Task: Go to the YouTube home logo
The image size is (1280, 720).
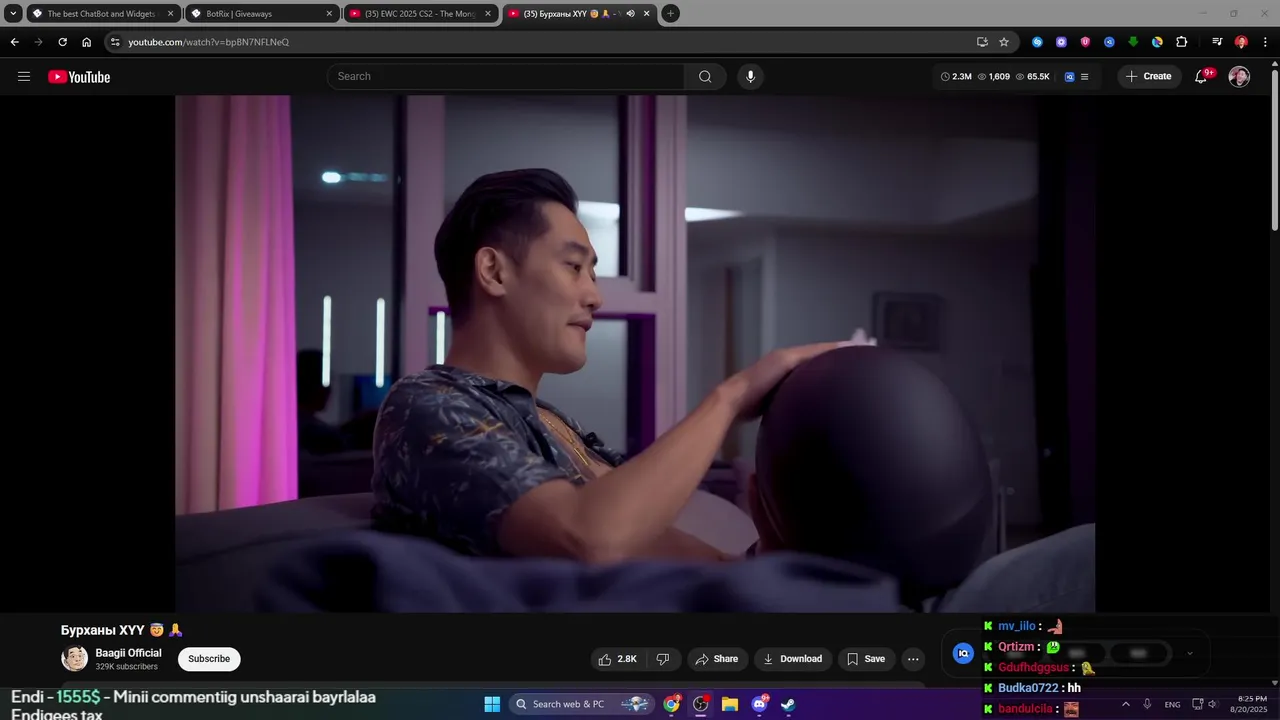Action: pyautogui.click(x=79, y=77)
